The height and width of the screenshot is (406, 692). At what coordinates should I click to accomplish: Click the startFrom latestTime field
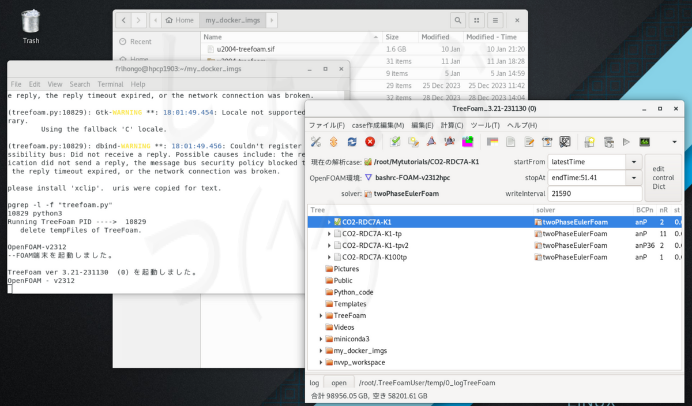587,162
